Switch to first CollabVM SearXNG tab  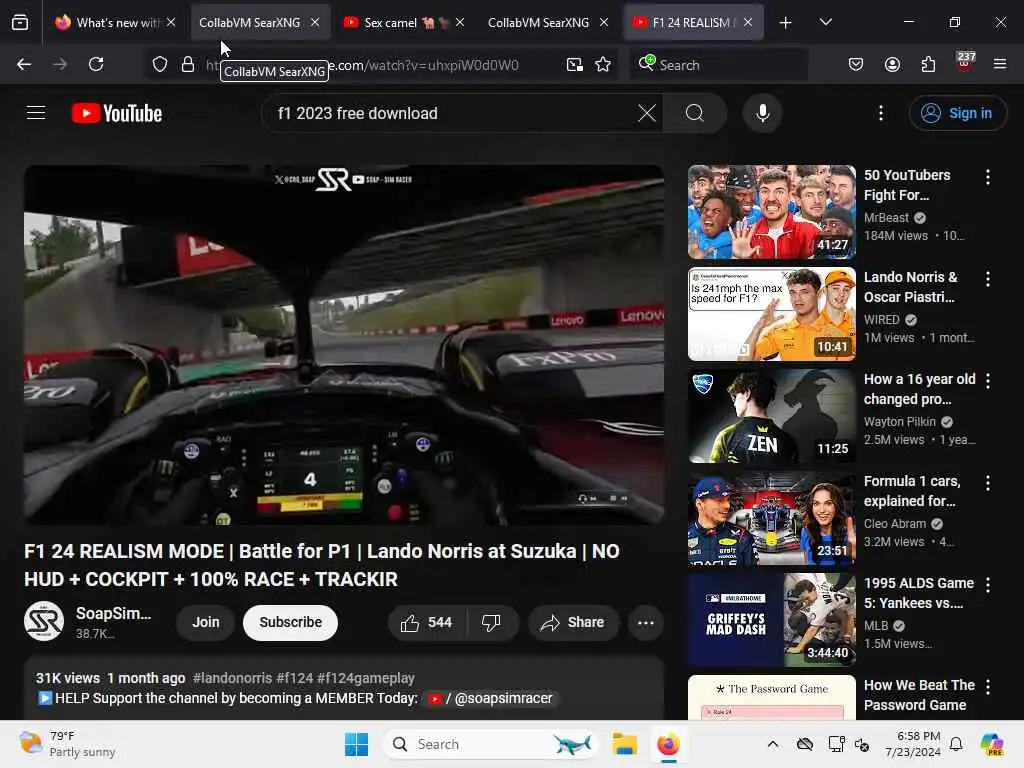point(249,23)
